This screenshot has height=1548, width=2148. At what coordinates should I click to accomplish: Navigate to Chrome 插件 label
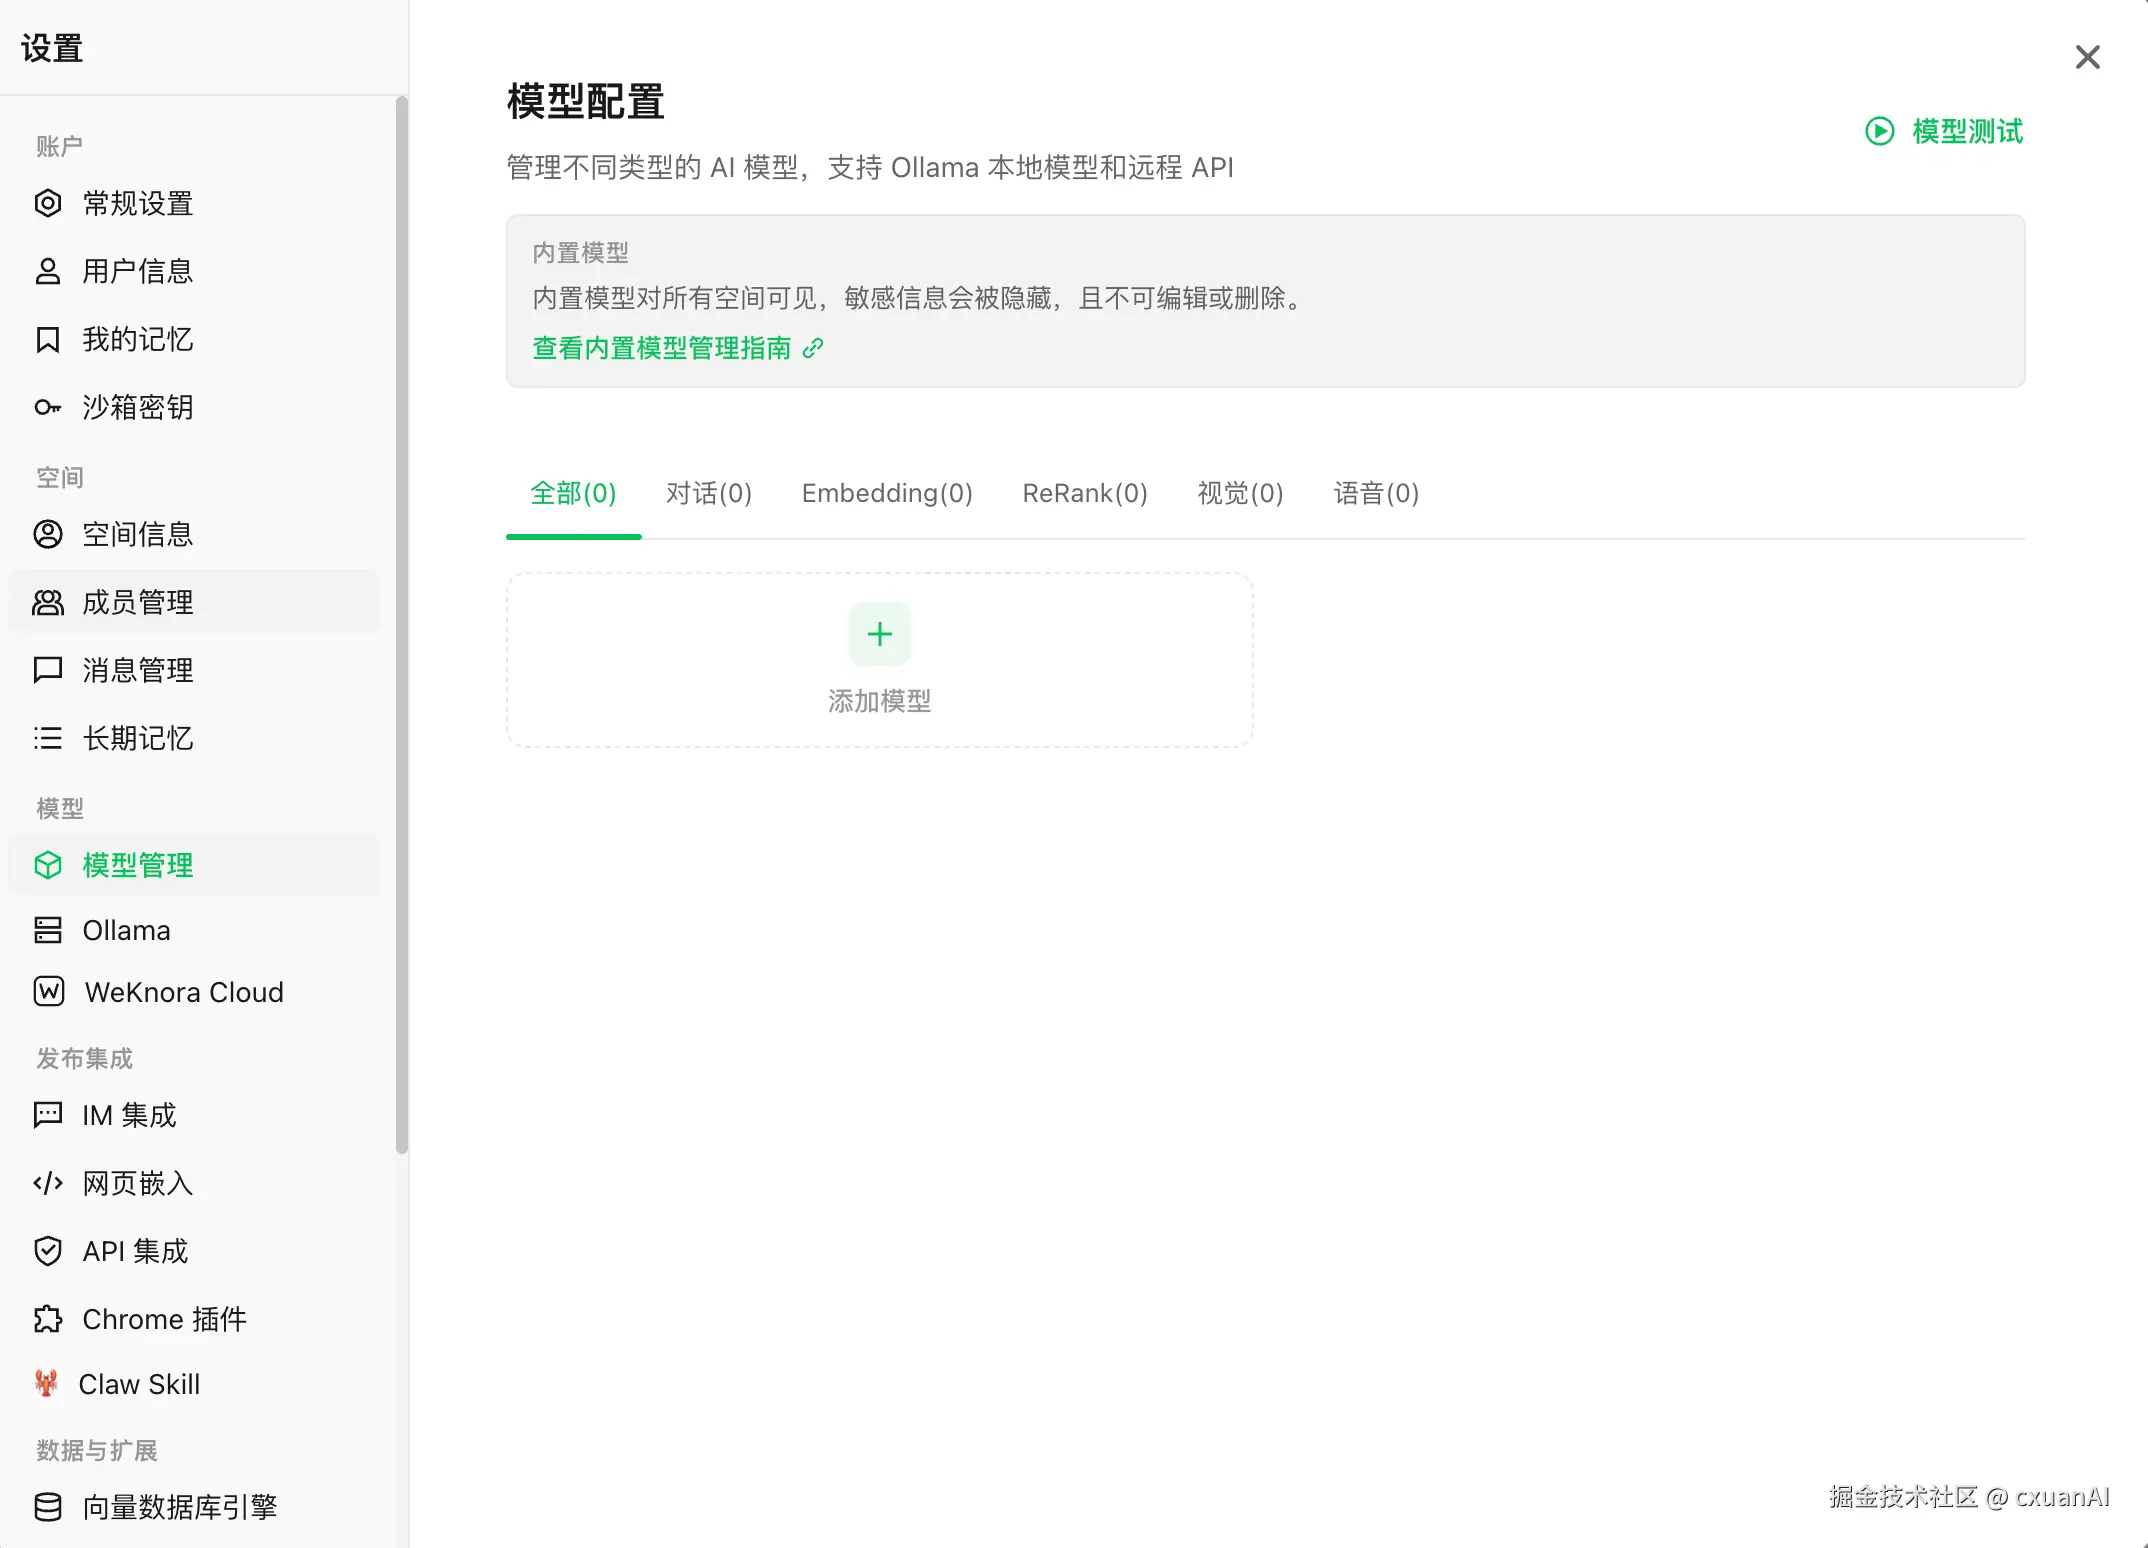coord(164,1319)
